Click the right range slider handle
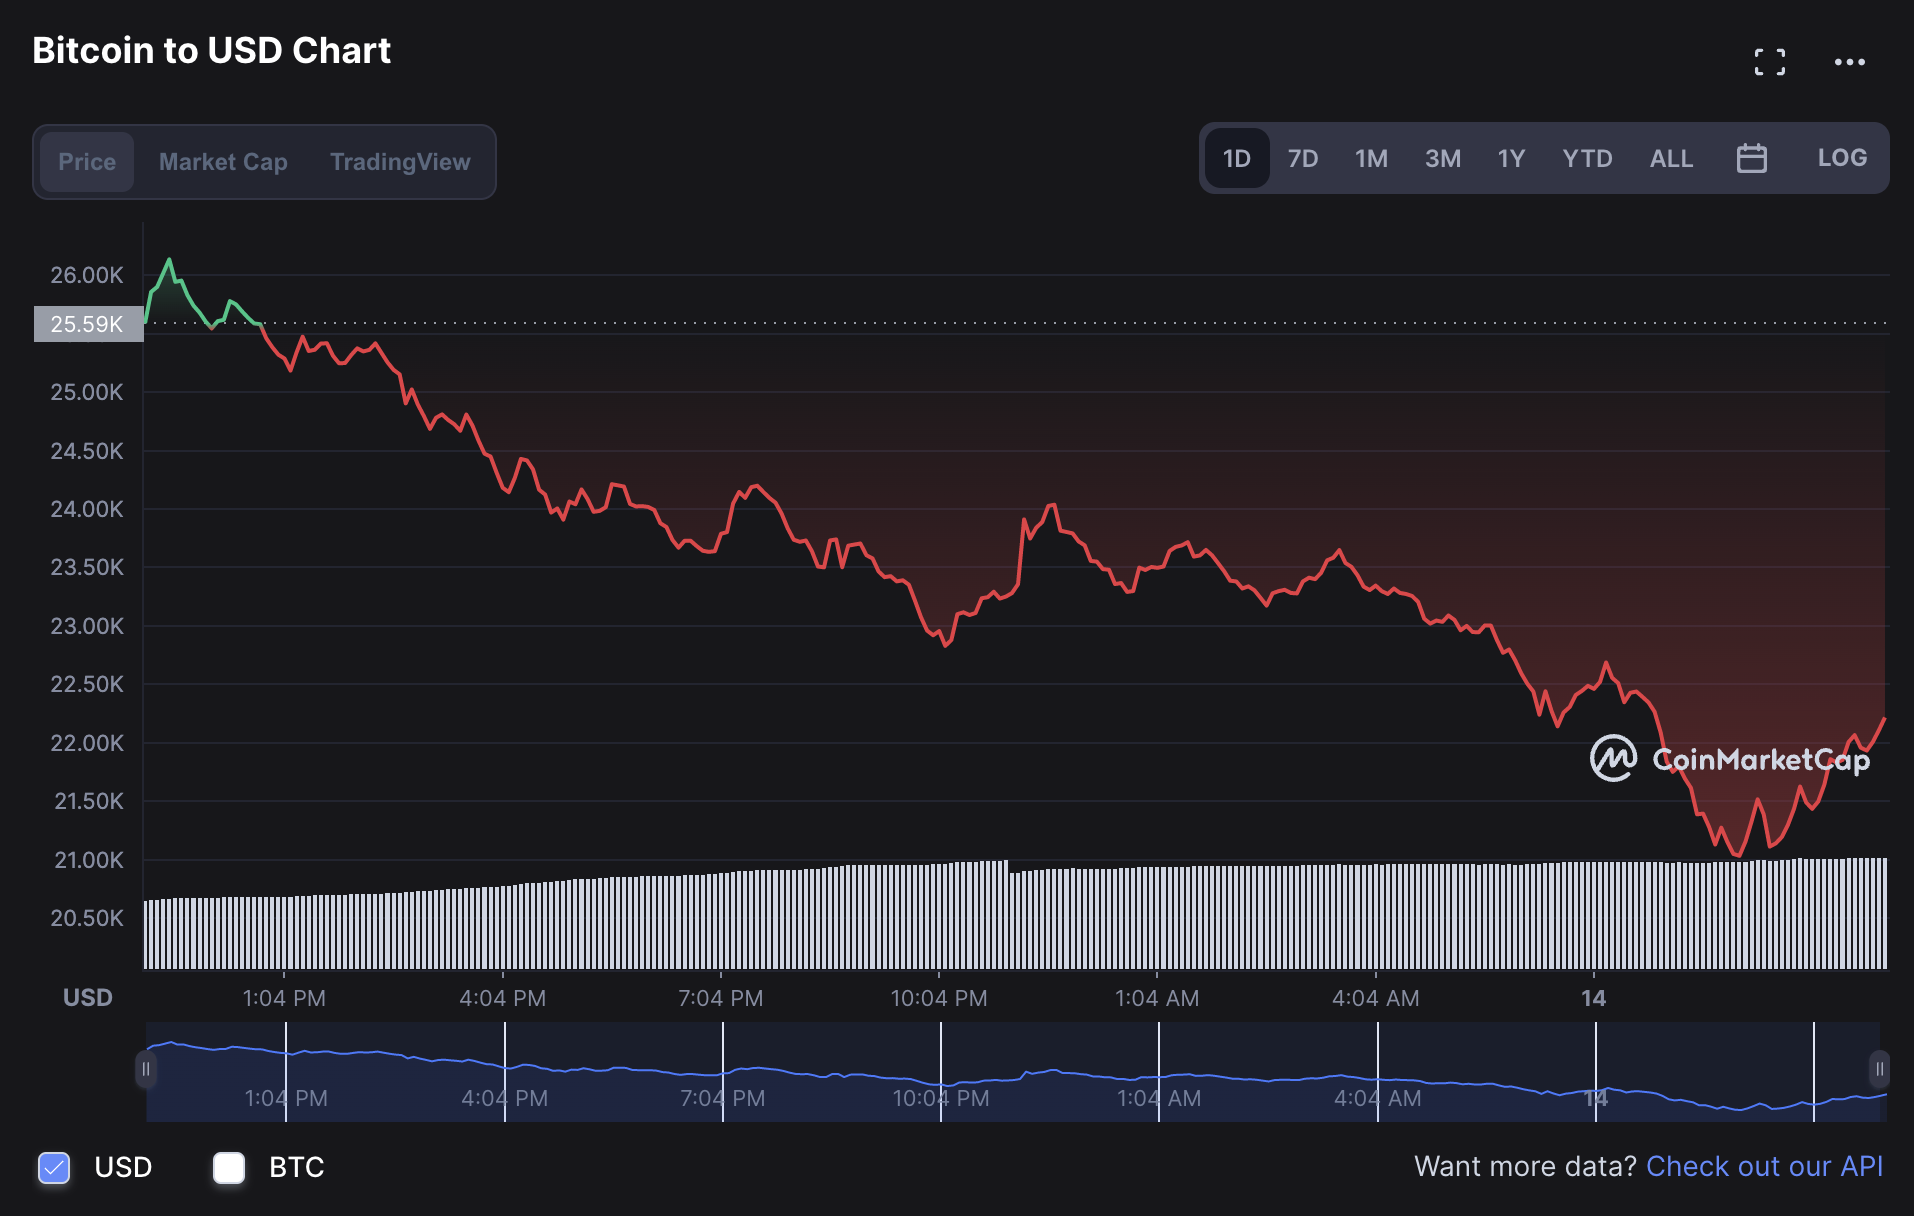 [1879, 1069]
